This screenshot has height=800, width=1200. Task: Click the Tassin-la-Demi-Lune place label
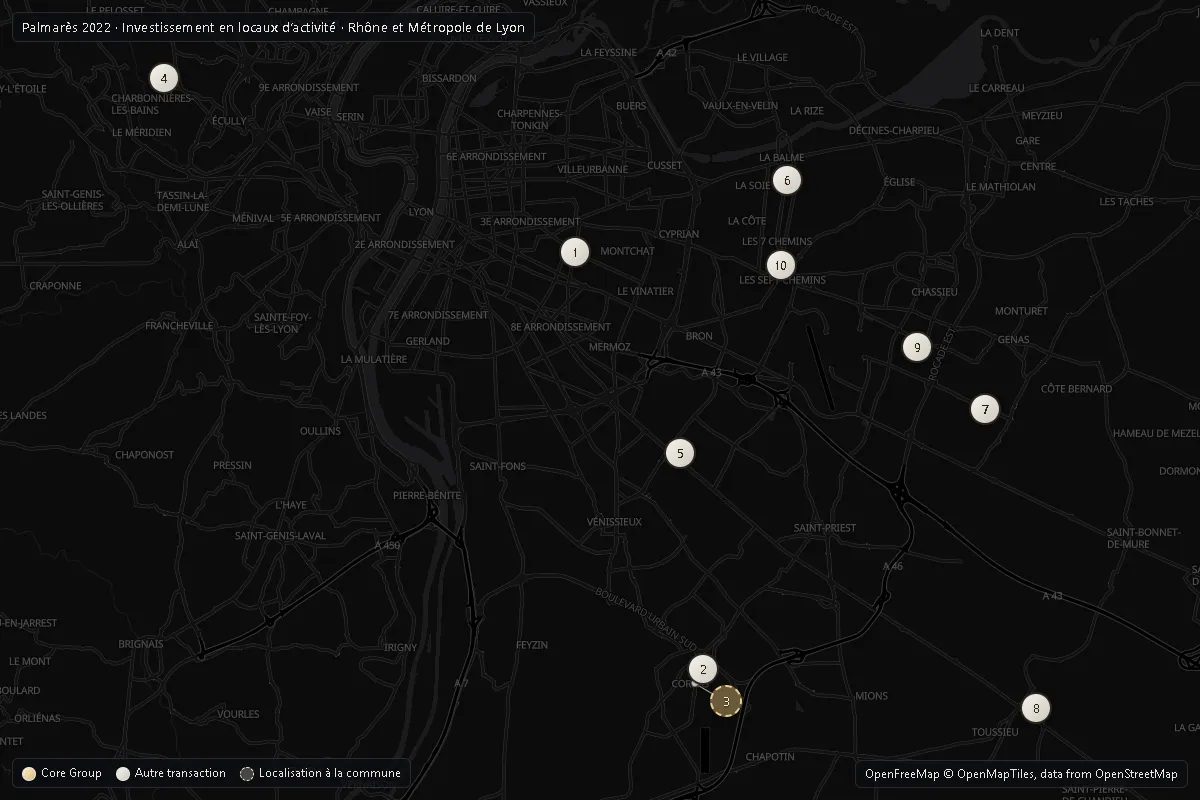(182, 202)
